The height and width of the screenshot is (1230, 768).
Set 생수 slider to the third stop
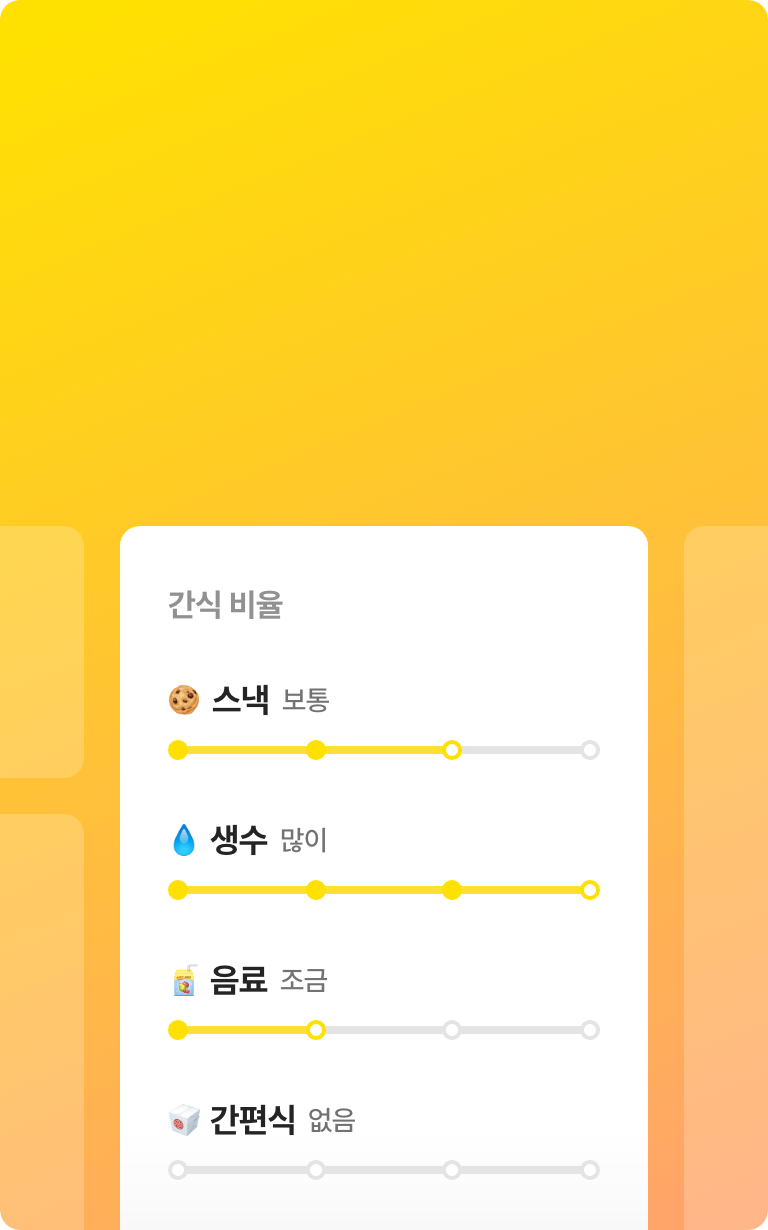[452, 890]
